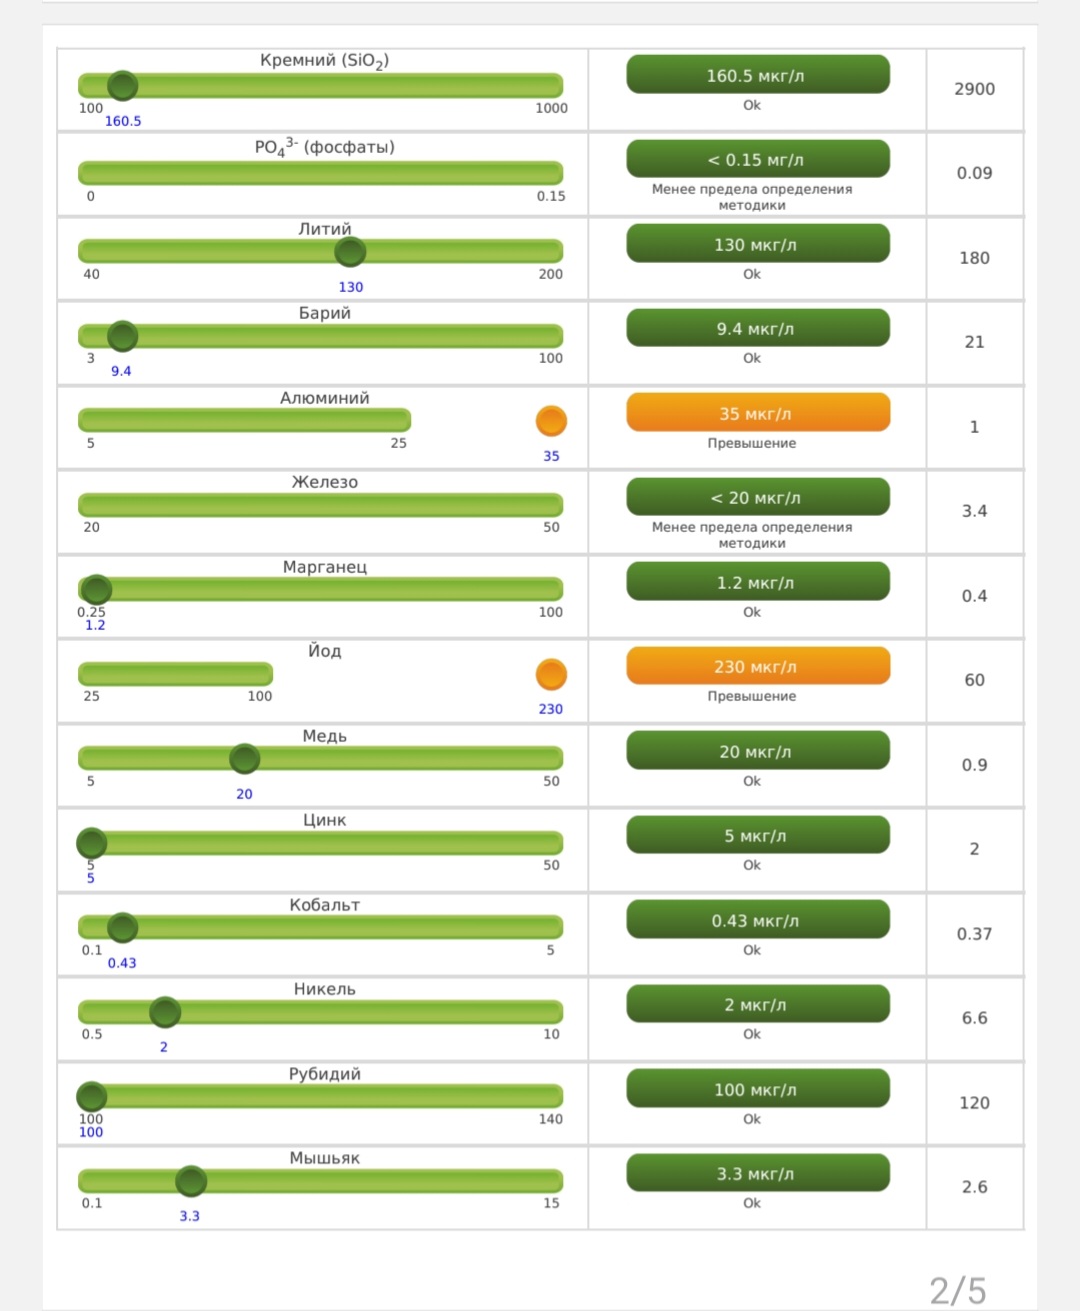This screenshot has height=1311, width=1080.
Task: Click the orange 230 мкг/л badge
Action: pyautogui.click(x=757, y=666)
